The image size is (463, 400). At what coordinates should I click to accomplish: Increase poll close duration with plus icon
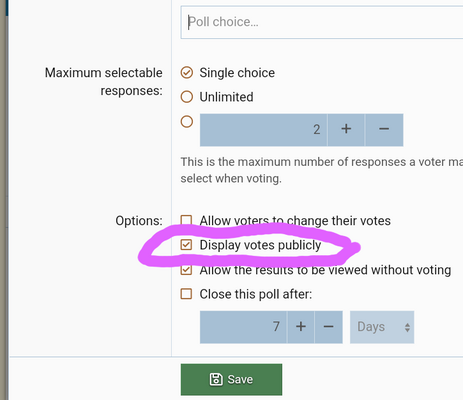point(301,327)
